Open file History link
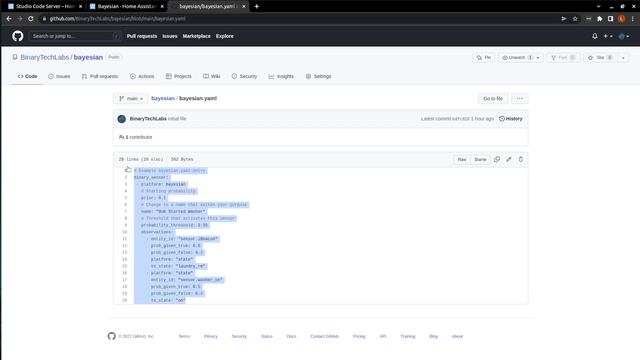Screen dimensions: 640x360 click(511, 119)
